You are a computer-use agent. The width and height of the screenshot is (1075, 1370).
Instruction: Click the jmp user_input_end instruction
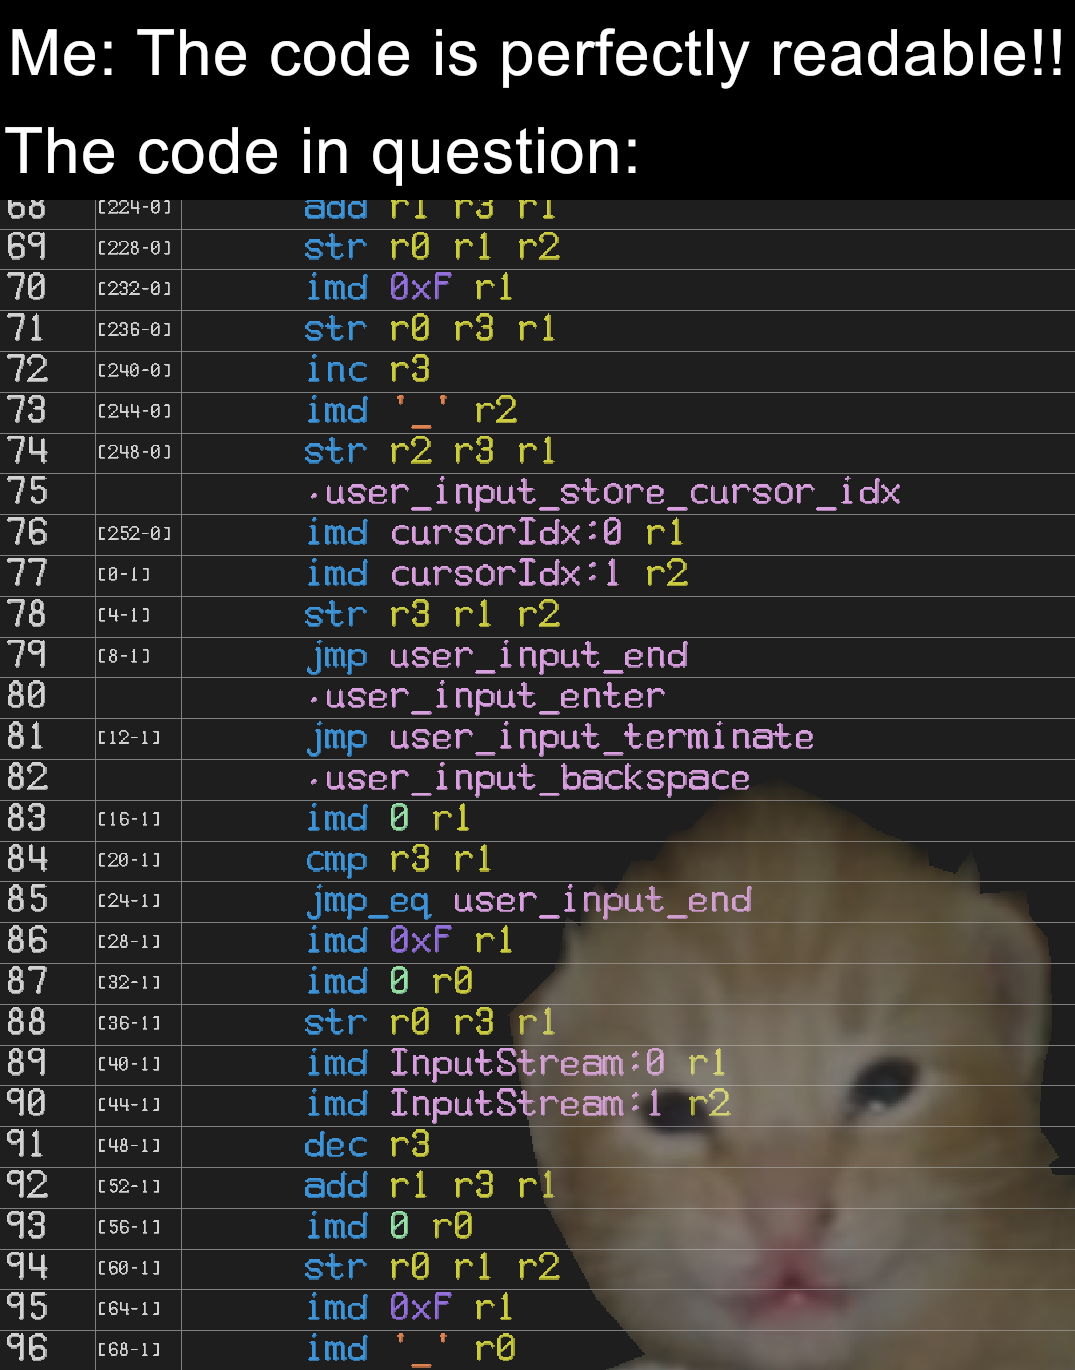pyautogui.click(x=497, y=657)
